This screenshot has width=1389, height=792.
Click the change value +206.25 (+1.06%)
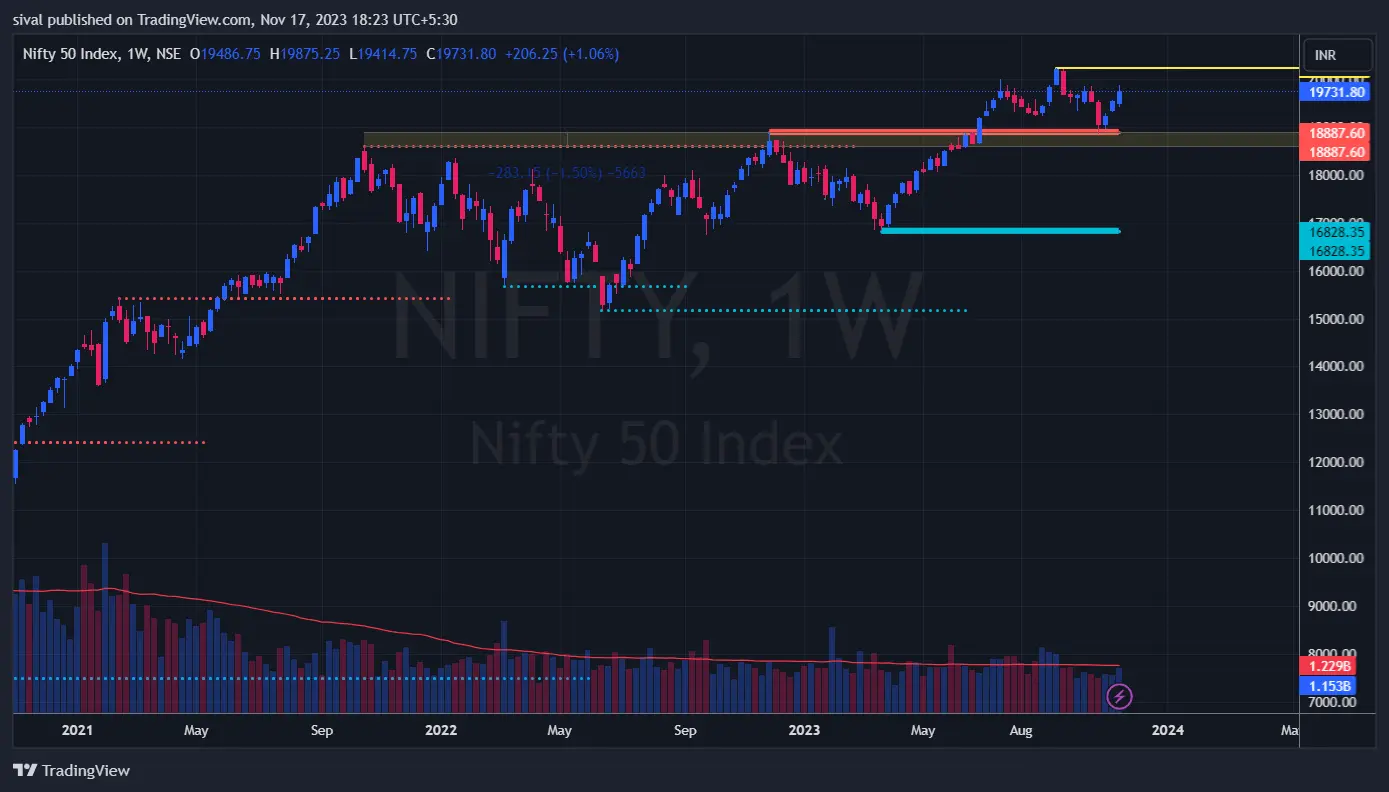point(560,54)
